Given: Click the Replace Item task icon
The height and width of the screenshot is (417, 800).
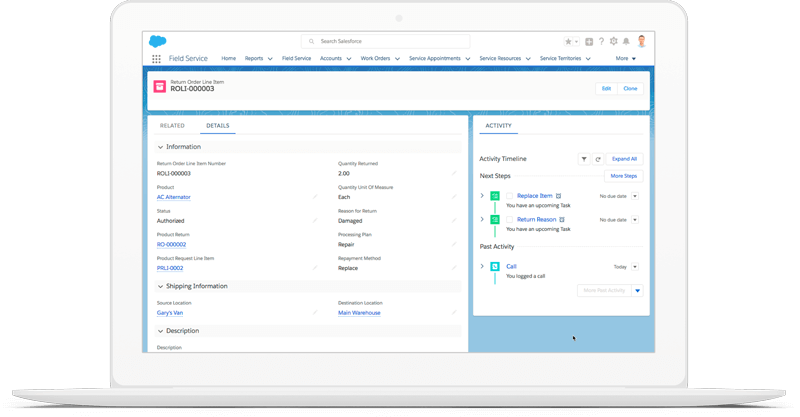Looking at the screenshot, I should 495,196.
